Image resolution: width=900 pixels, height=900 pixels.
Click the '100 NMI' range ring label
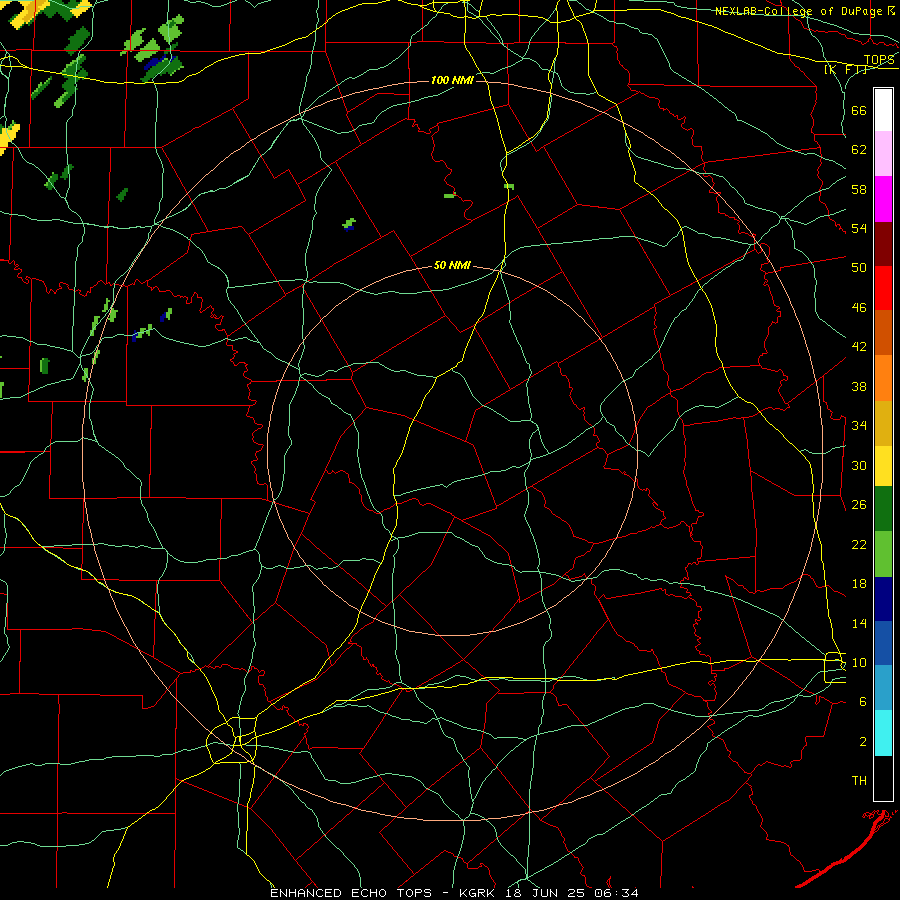pyautogui.click(x=452, y=80)
